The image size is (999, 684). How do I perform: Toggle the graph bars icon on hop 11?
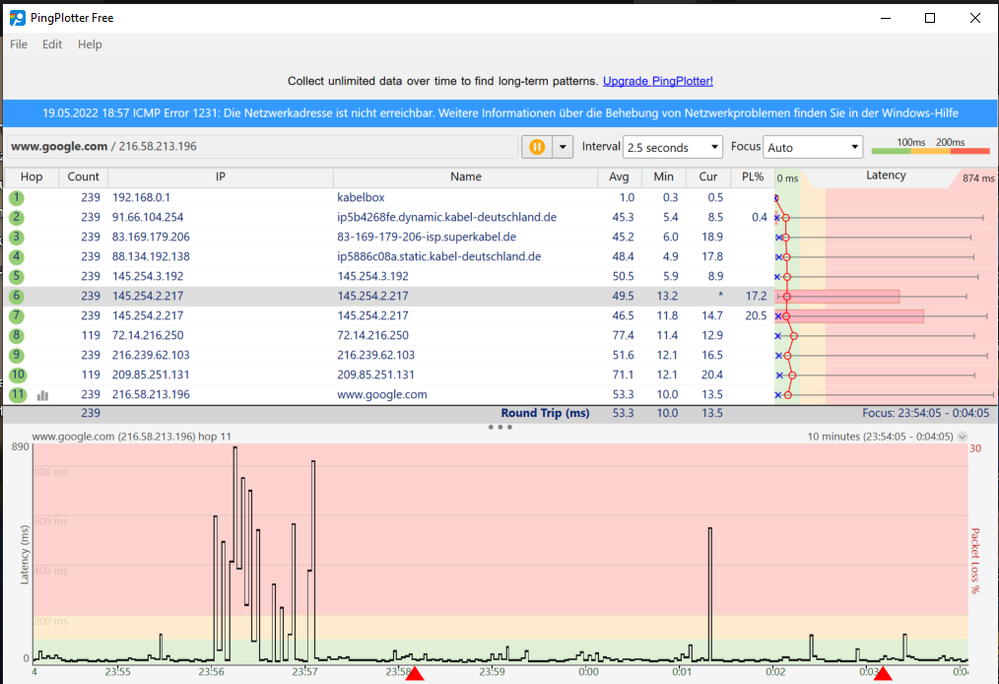pos(43,395)
